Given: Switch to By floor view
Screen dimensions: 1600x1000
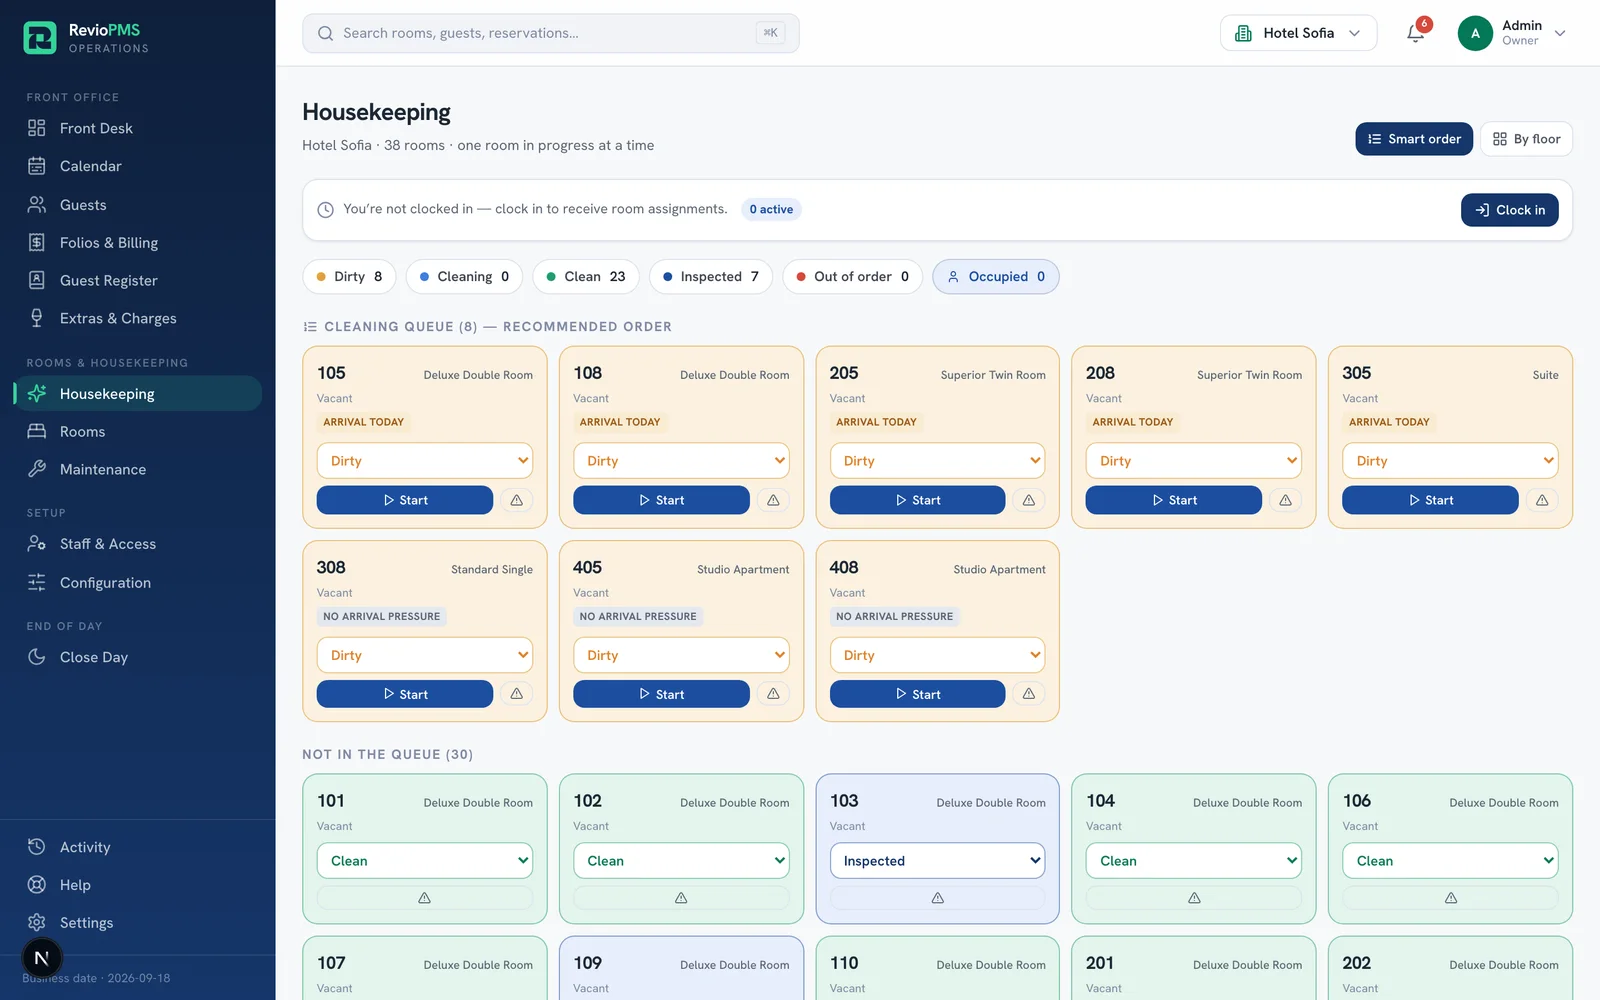Looking at the screenshot, I should click(x=1526, y=139).
